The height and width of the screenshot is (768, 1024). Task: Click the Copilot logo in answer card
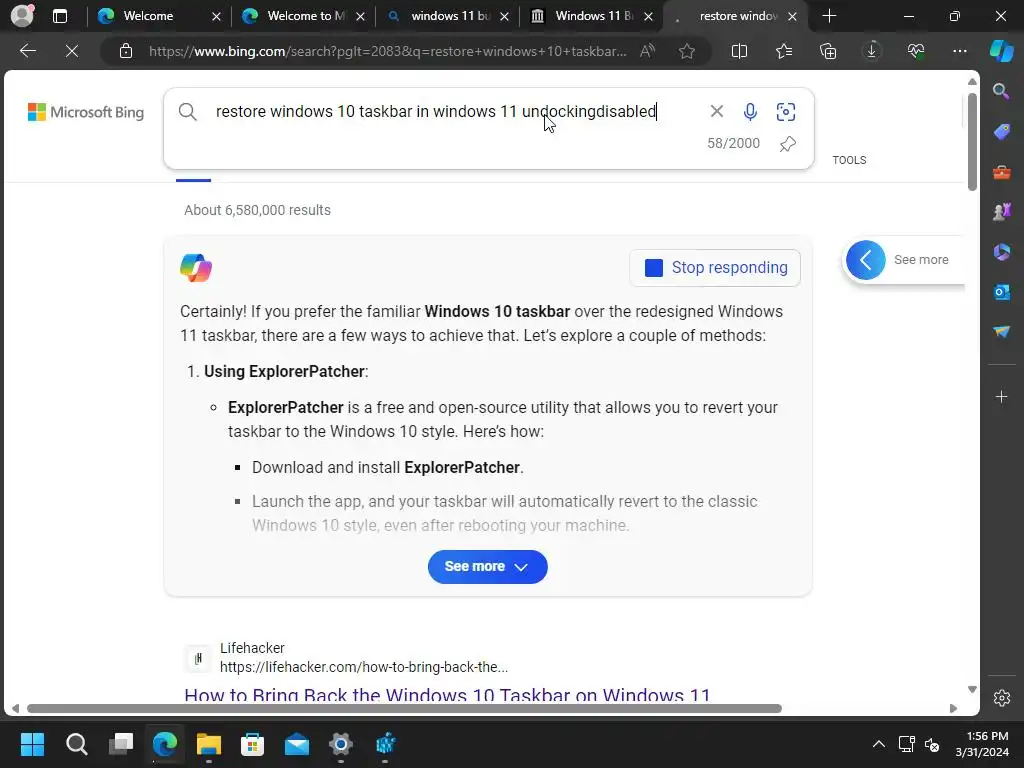pos(196,268)
